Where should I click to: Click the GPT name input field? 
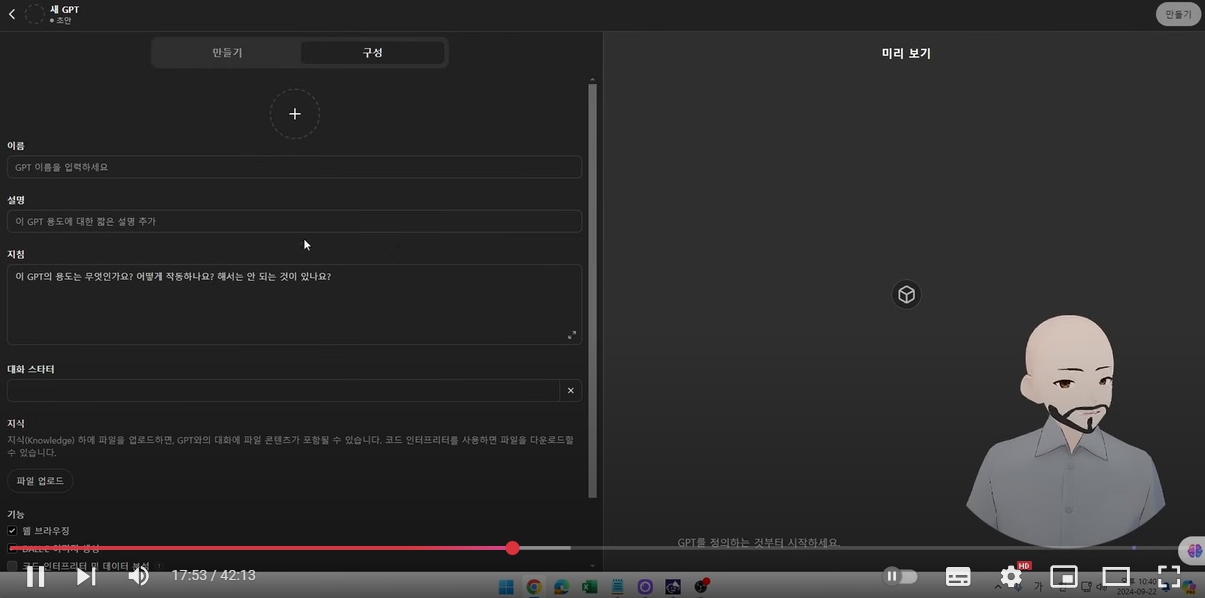[x=294, y=167]
